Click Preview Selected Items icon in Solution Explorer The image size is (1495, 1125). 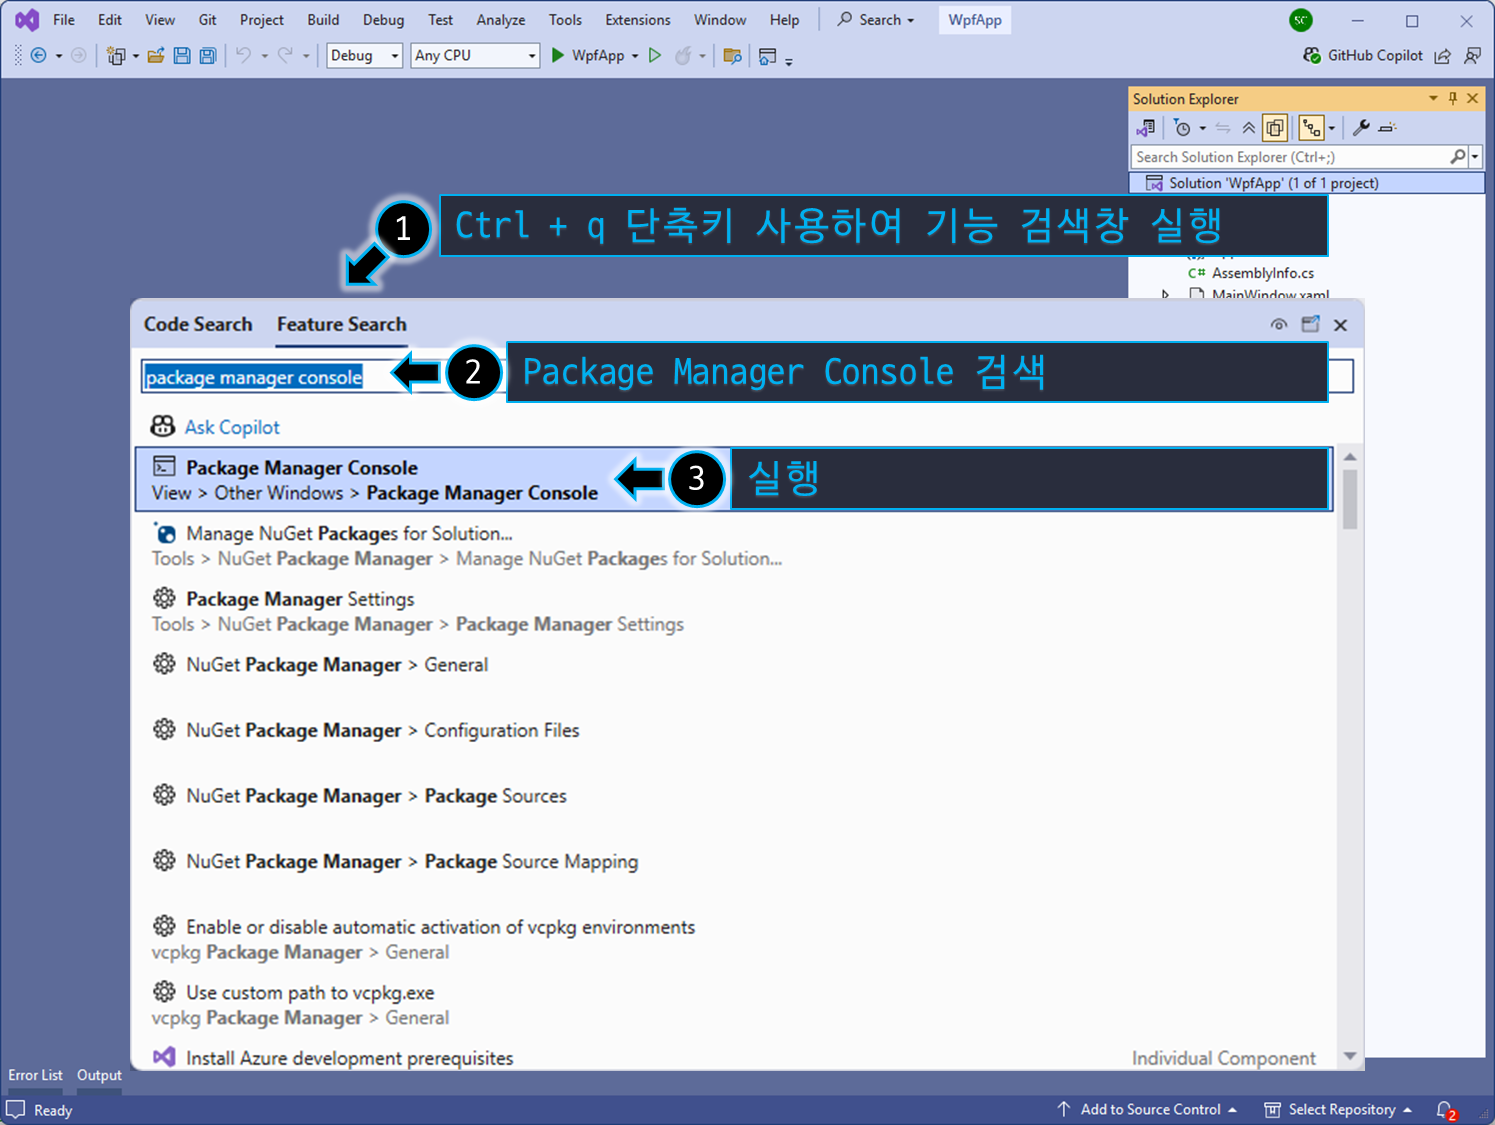click(1387, 128)
